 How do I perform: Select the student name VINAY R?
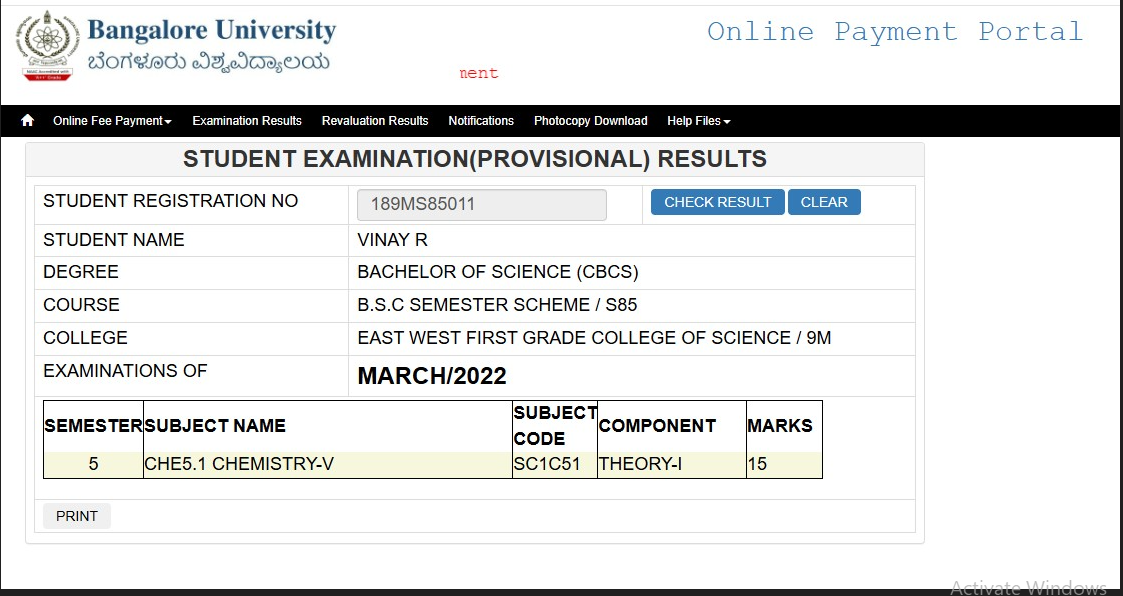[392, 240]
